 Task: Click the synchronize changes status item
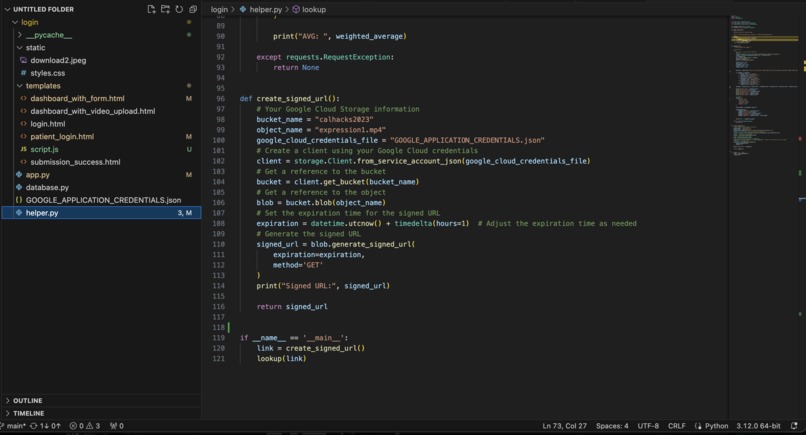45,426
